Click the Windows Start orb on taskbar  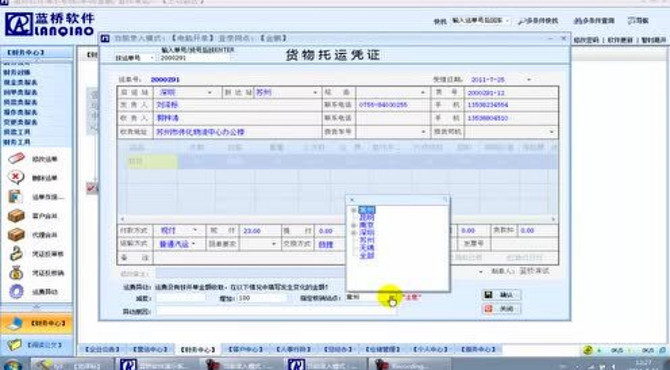tap(13, 365)
